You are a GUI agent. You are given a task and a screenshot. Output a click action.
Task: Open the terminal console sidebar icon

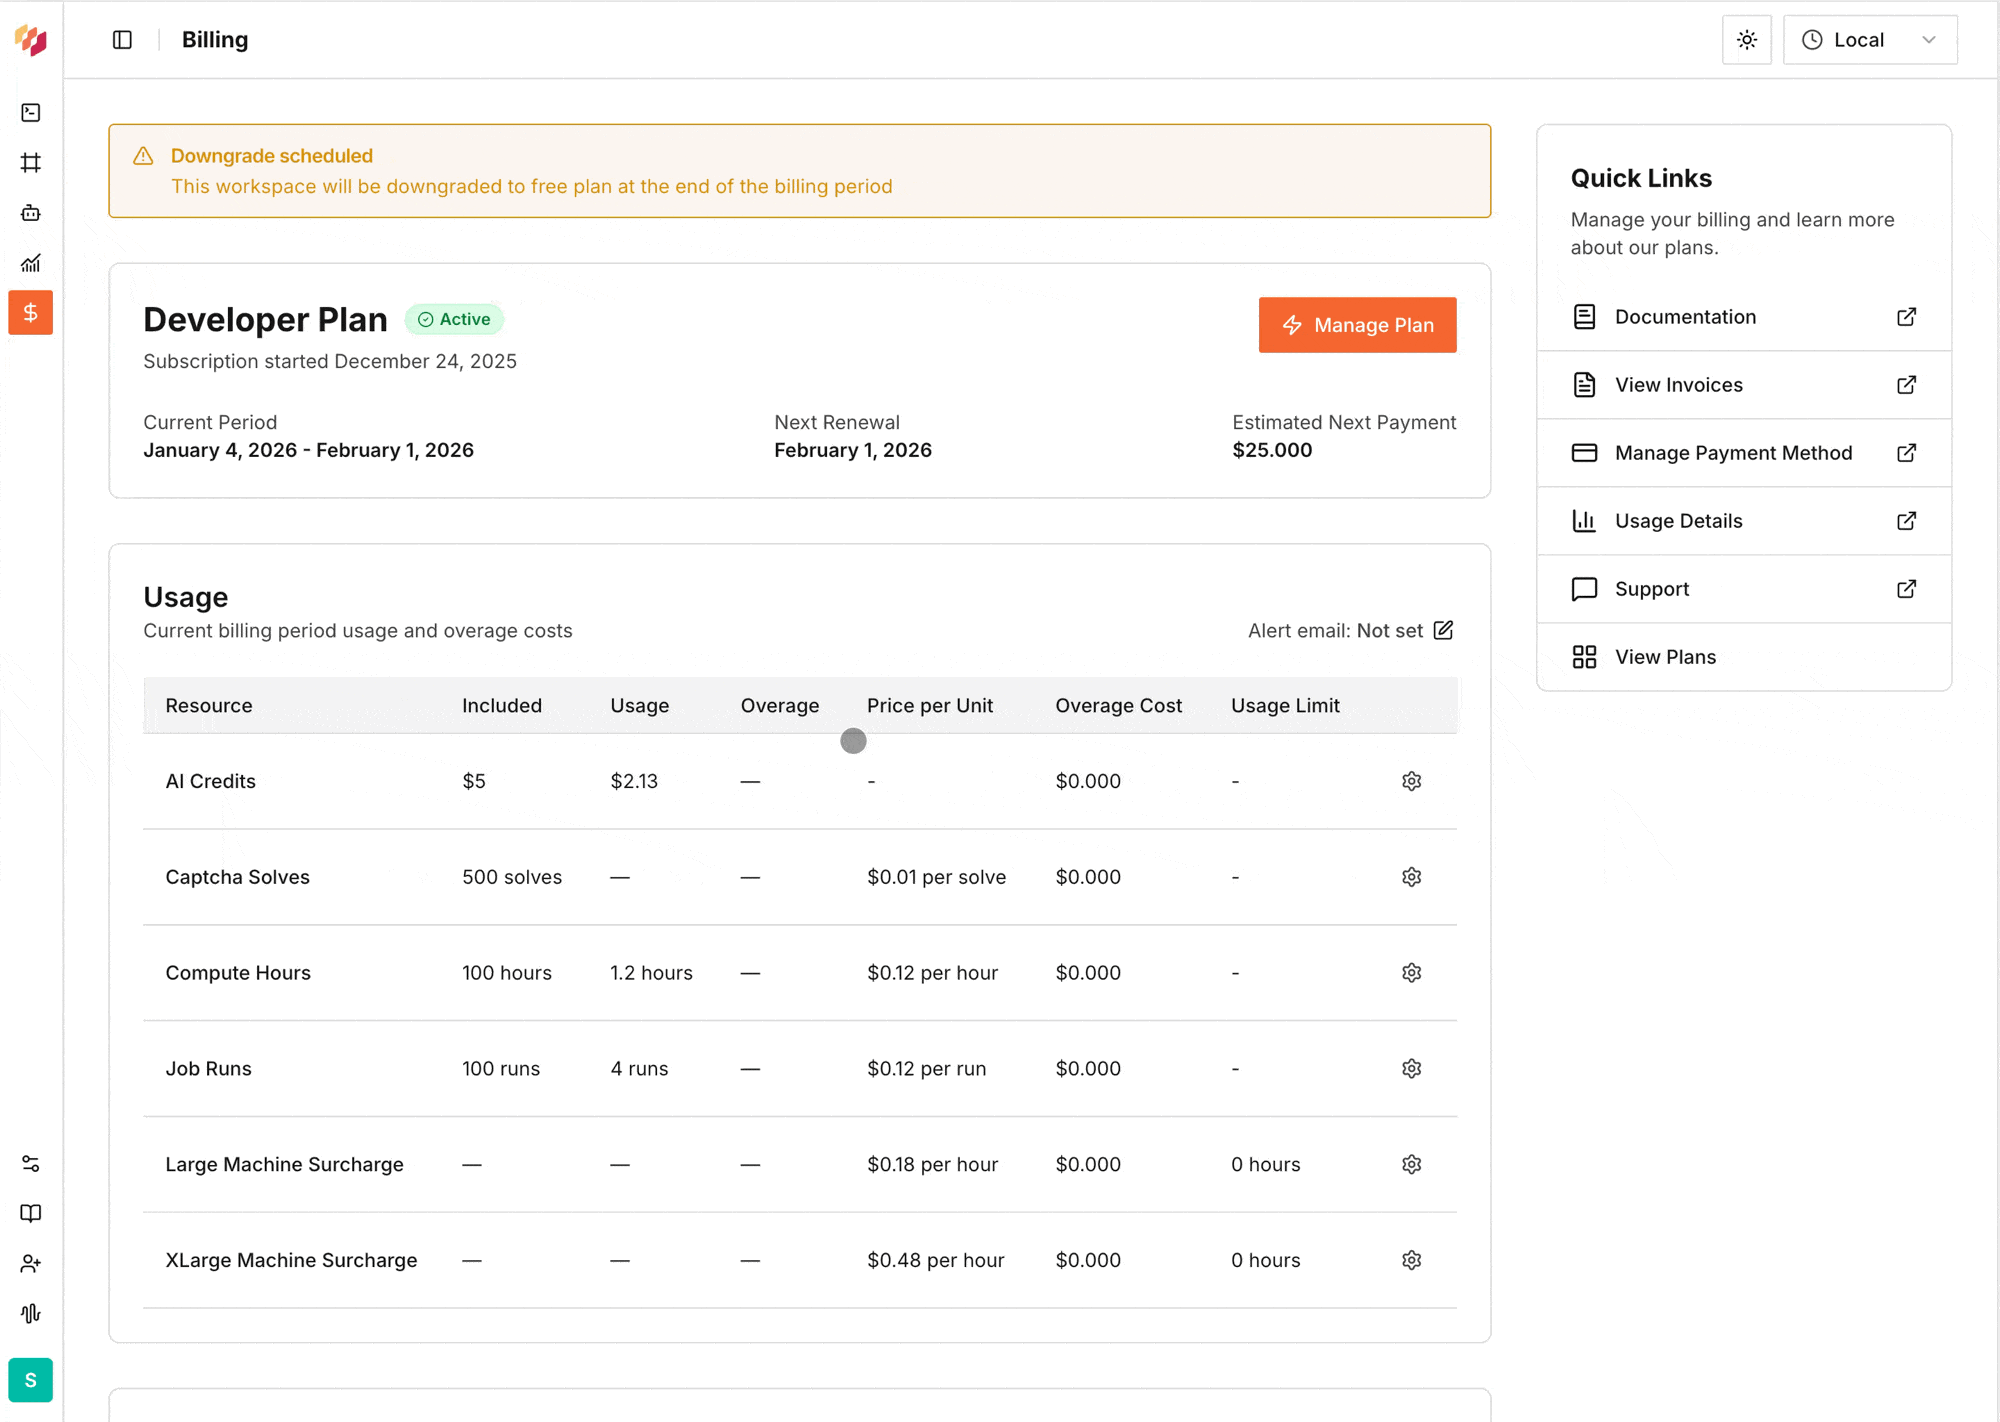tap(31, 113)
